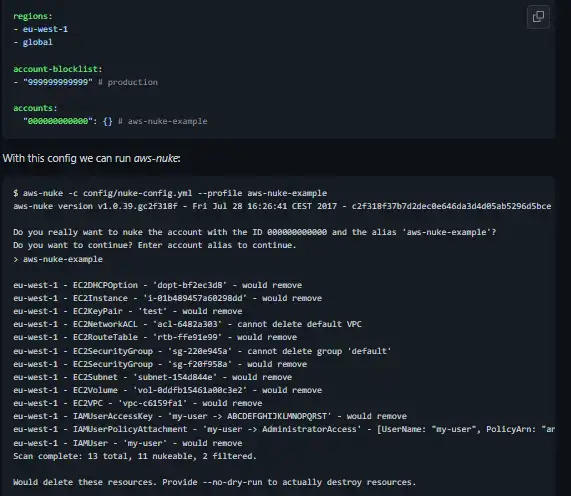Click the 'Would delete these resources' line
The height and width of the screenshot is (496, 571).
(x=214, y=482)
